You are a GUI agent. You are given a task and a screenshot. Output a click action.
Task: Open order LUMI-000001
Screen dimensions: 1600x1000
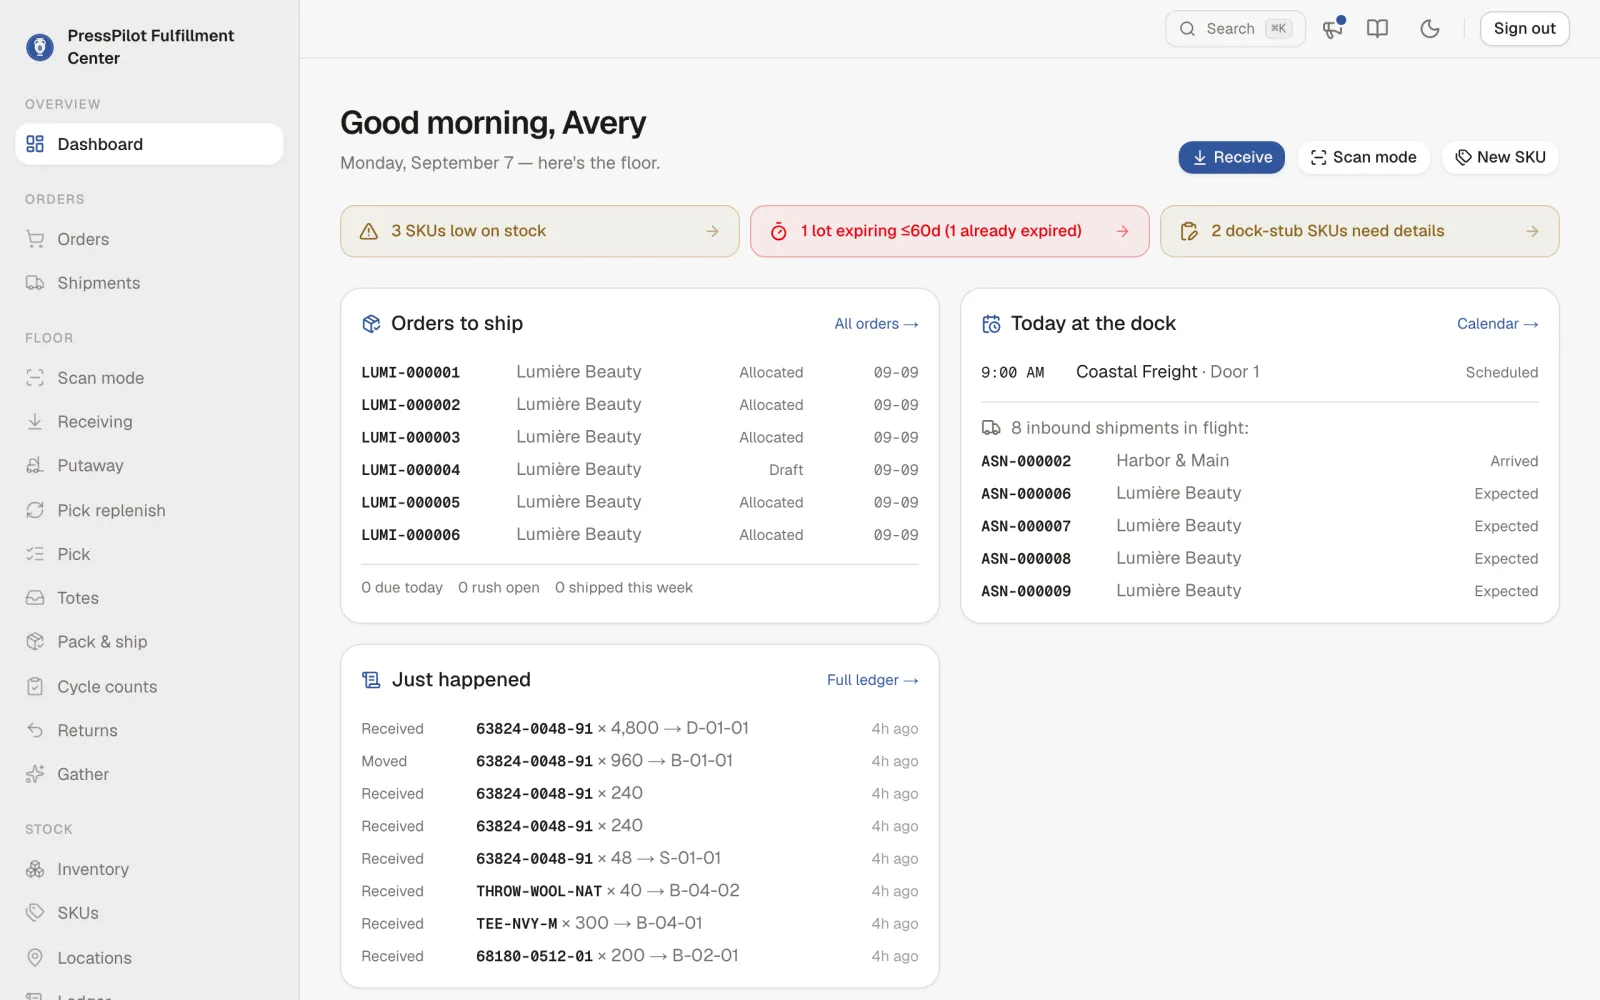640,372
